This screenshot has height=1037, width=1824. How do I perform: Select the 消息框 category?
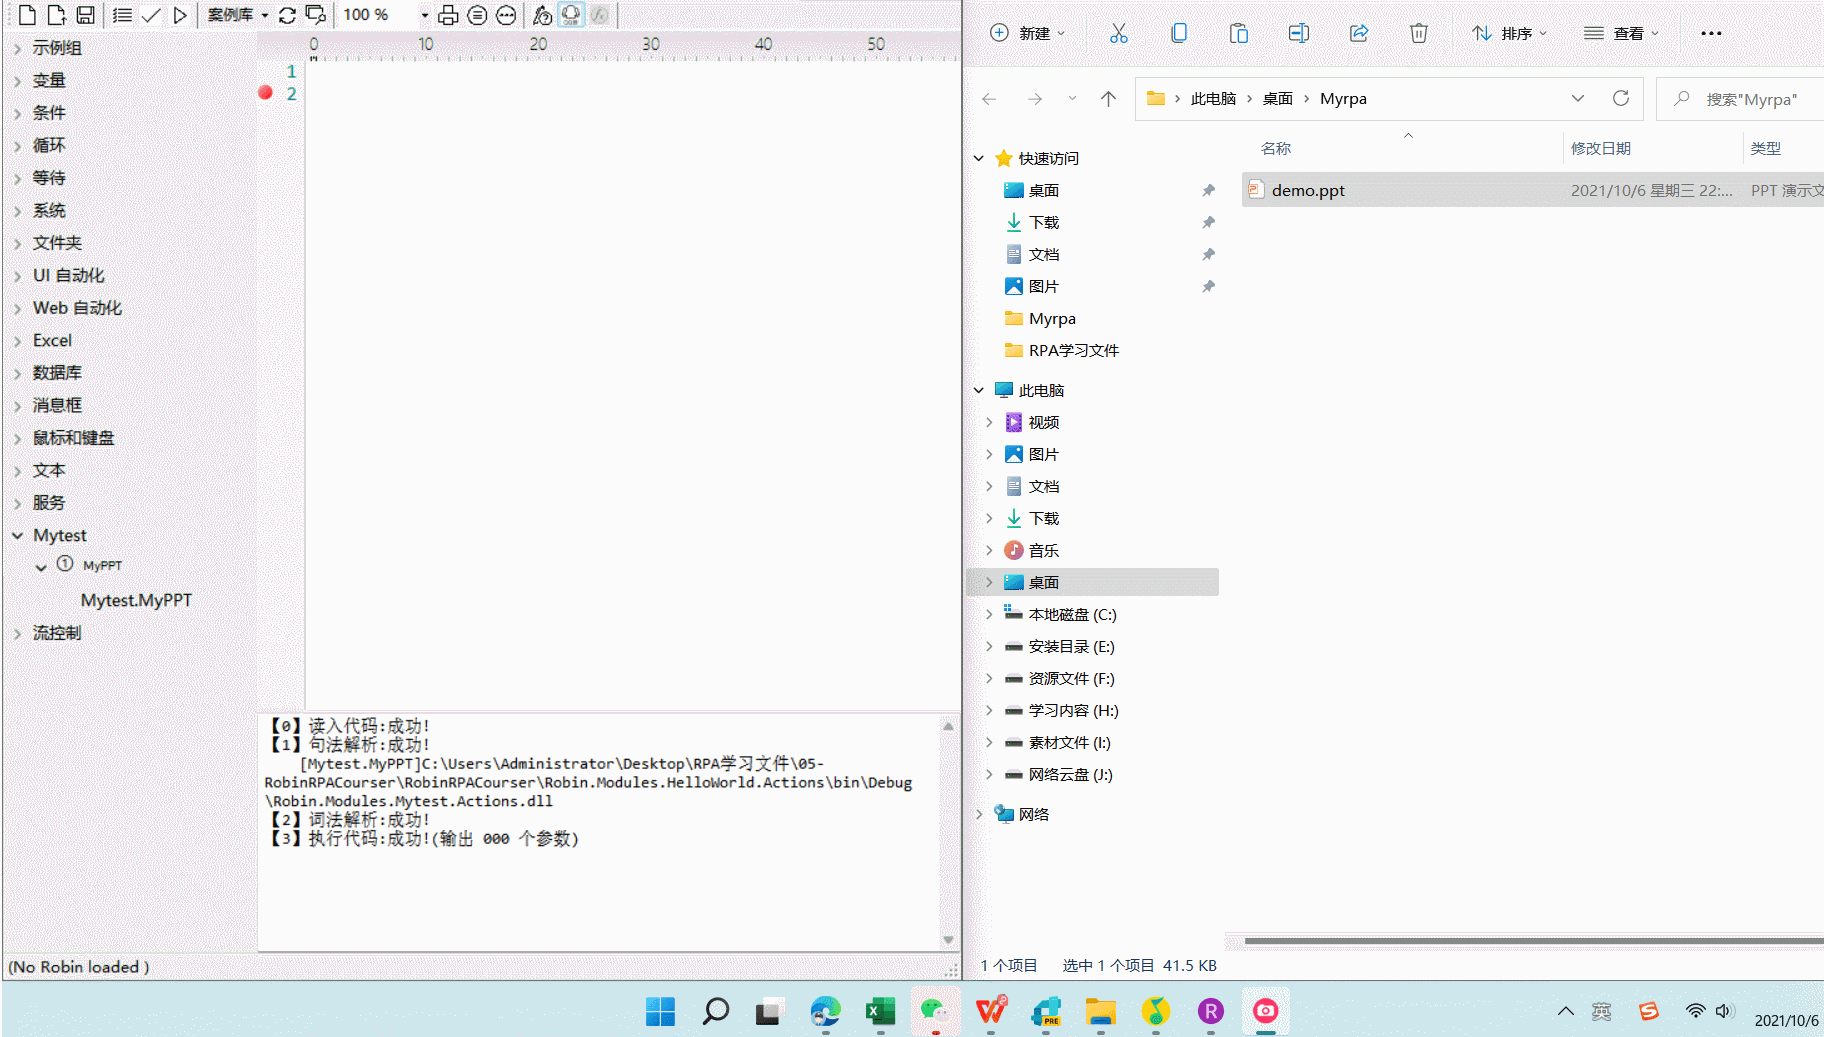(x=57, y=405)
